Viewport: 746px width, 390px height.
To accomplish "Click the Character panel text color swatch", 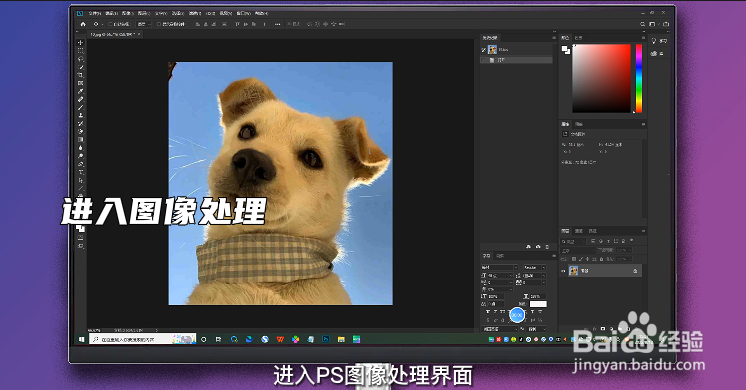I will 538,304.
